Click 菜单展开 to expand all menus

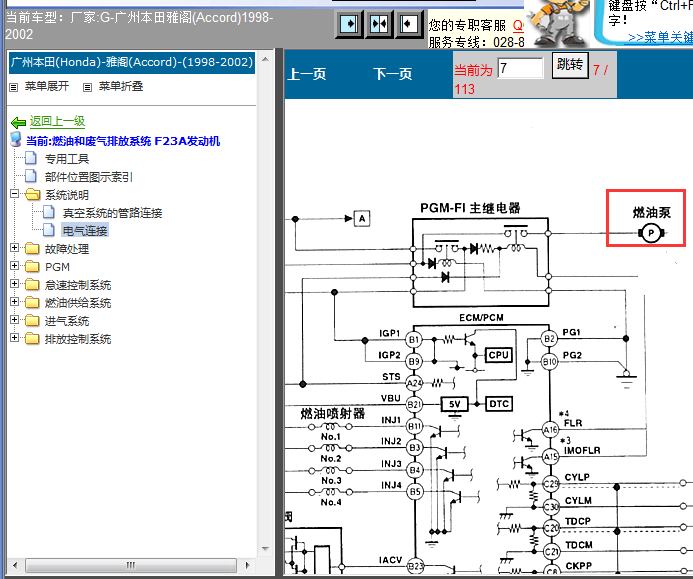click(x=47, y=86)
